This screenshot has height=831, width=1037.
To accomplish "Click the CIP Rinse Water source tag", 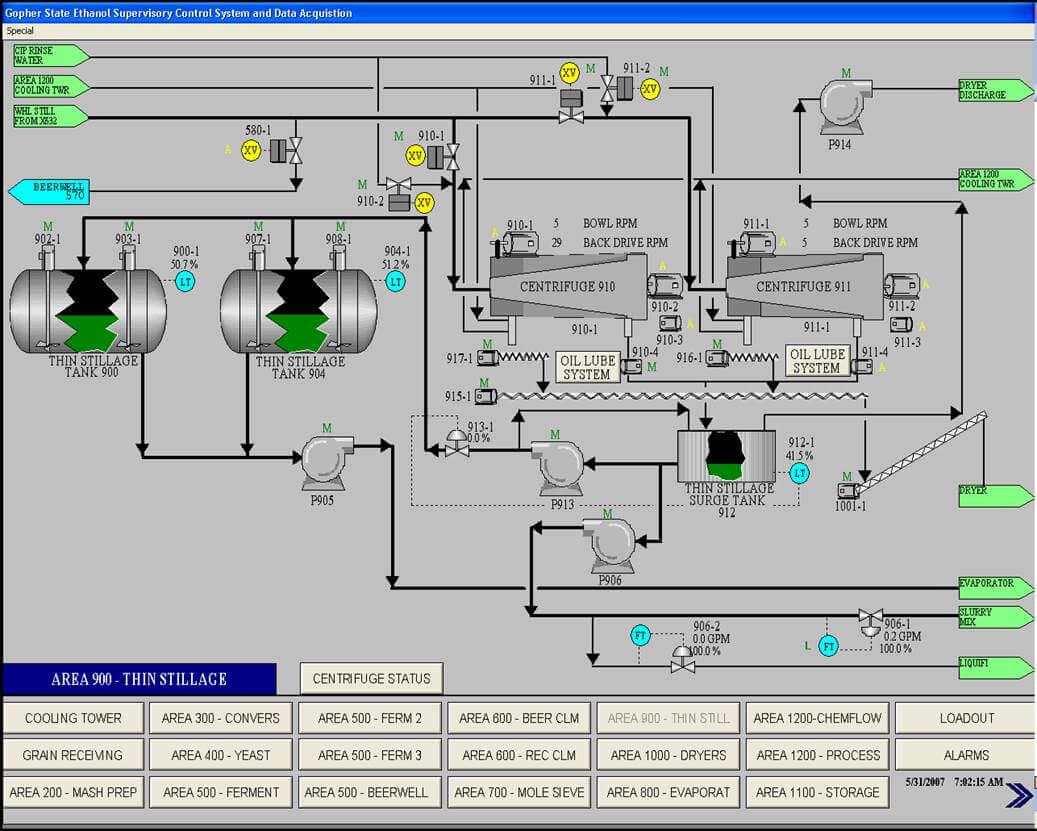I will (x=51, y=56).
